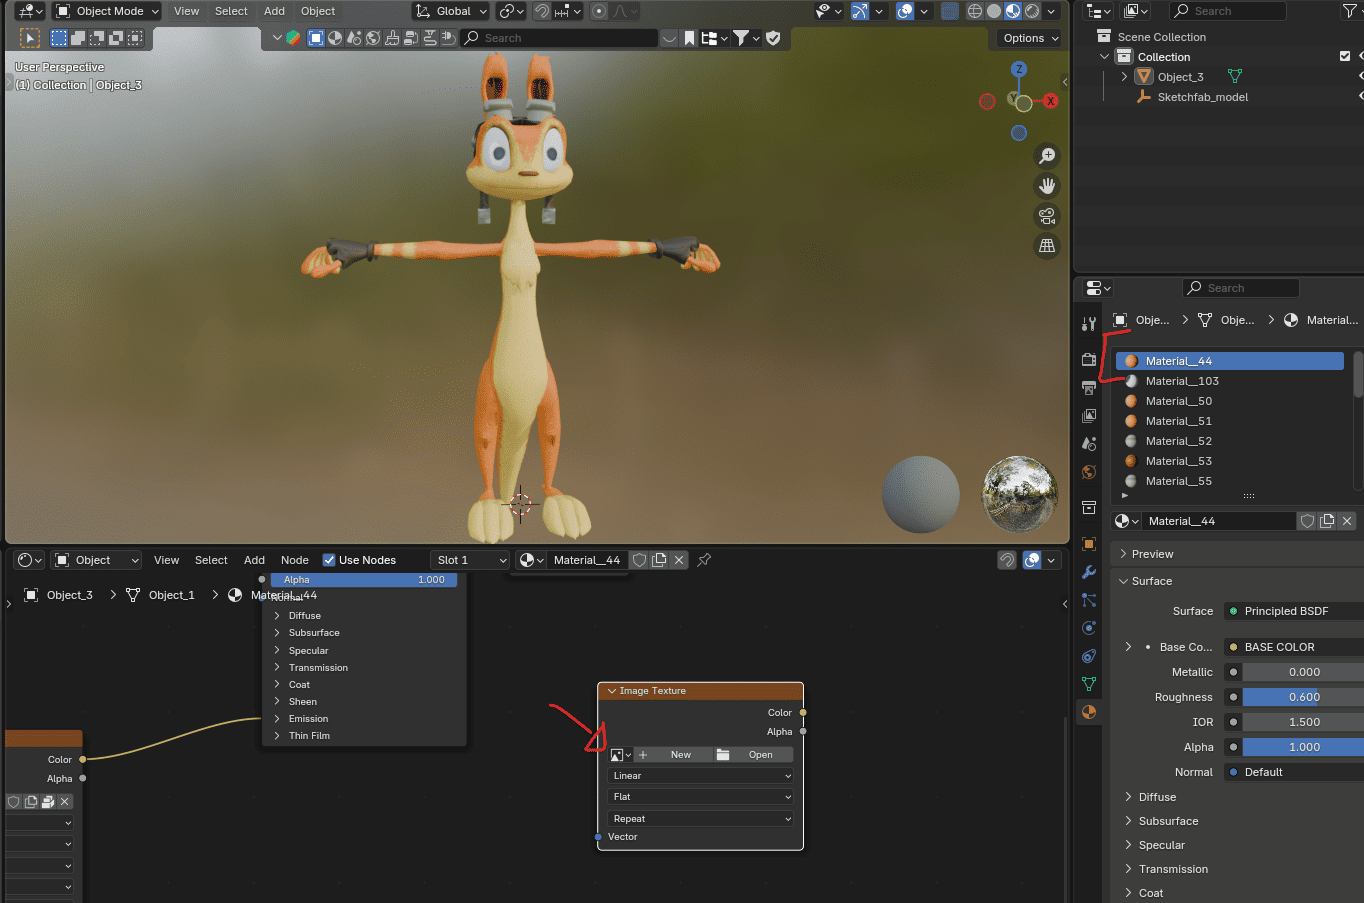Open Repeat extension dropdown in Image Texture
This screenshot has width=1364, height=903.
click(x=700, y=819)
